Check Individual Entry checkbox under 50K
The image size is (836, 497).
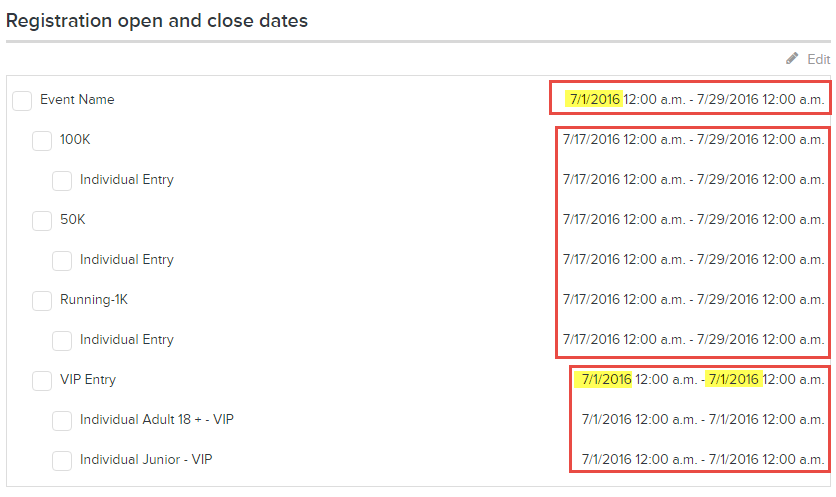click(62, 261)
